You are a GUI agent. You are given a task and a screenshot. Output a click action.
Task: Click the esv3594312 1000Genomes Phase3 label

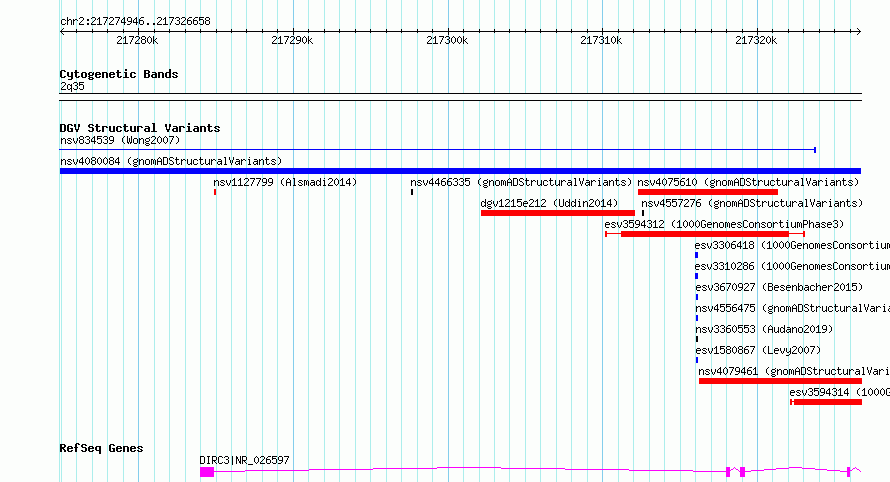[x=724, y=224]
